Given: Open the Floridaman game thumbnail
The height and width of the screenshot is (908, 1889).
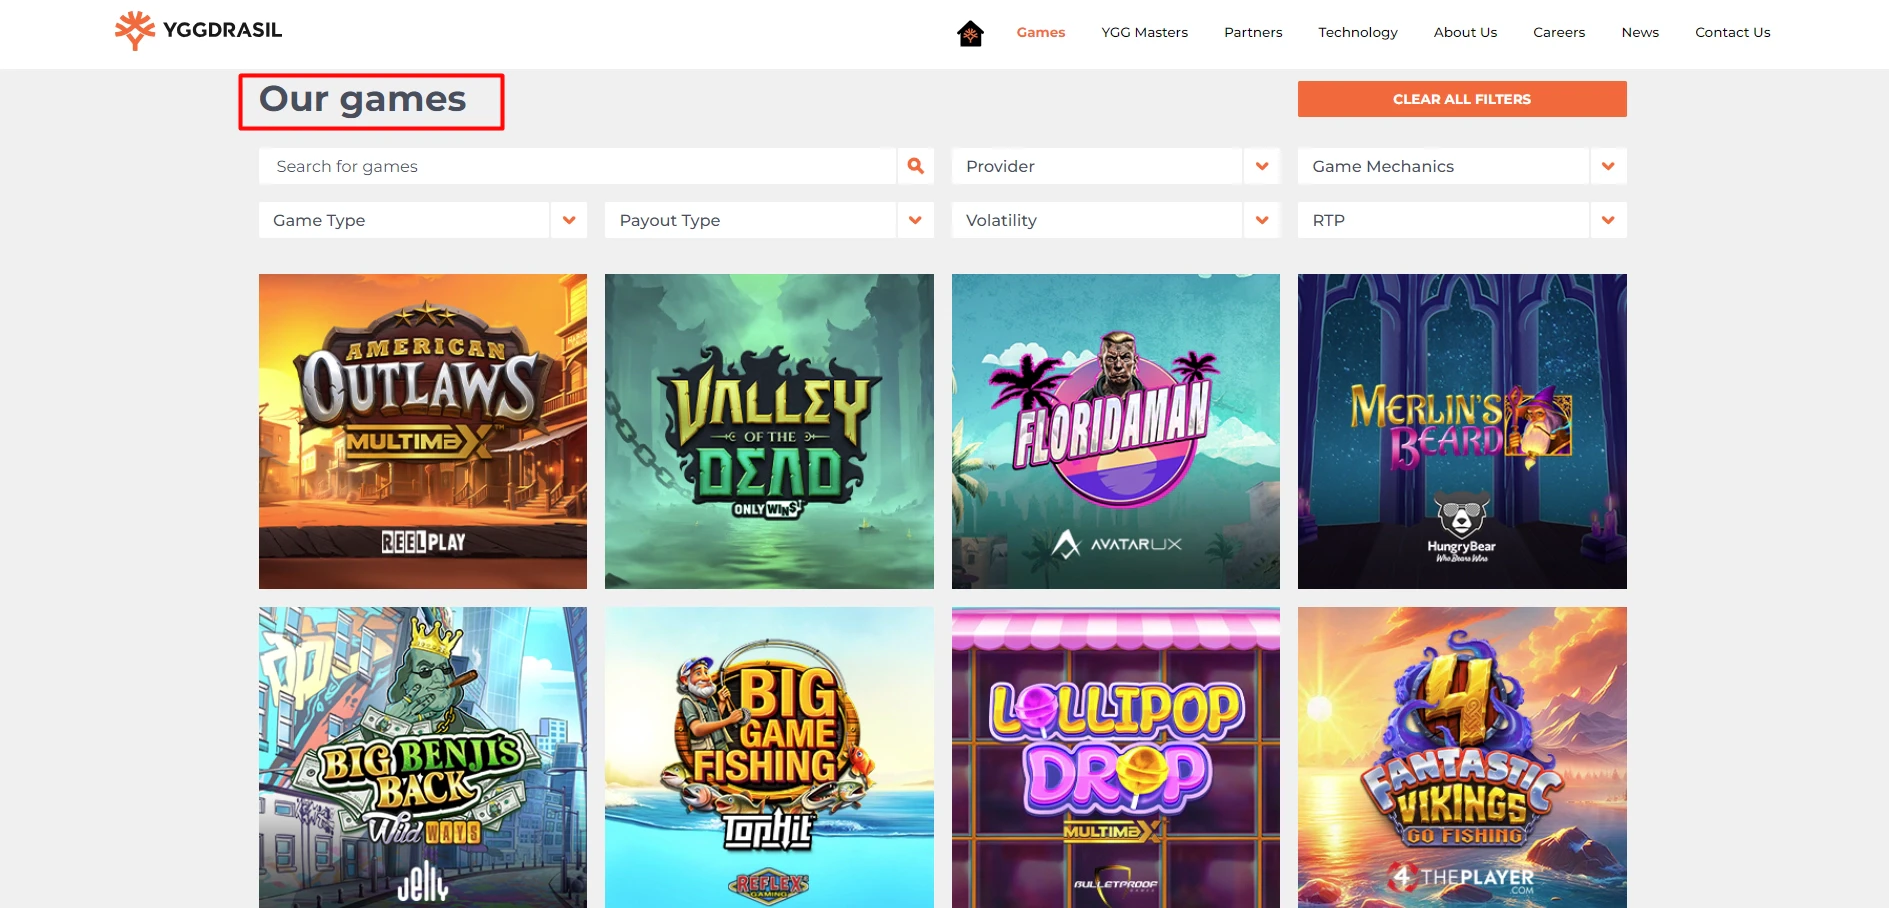Looking at the screenshot, I should [1115, 431].
